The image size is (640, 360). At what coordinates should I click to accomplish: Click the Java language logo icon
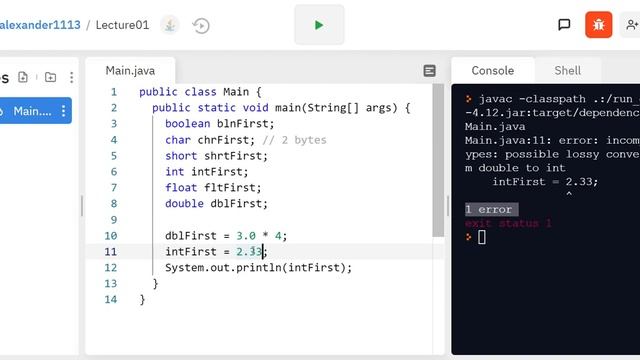tap(170, 25)
